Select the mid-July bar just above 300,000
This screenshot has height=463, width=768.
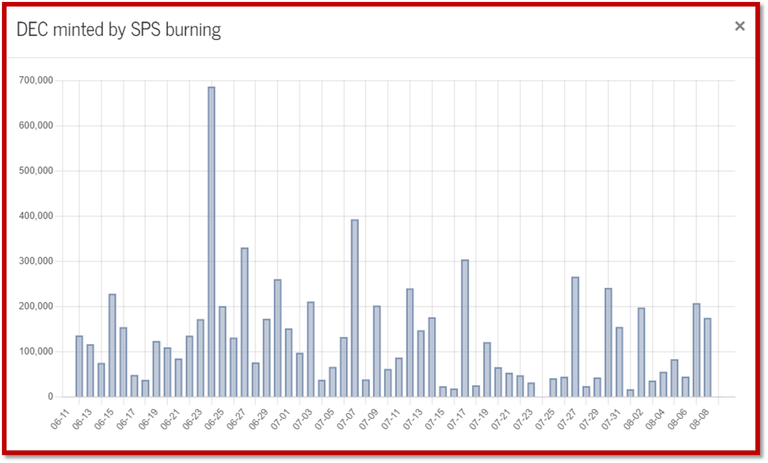click(465, 328)
